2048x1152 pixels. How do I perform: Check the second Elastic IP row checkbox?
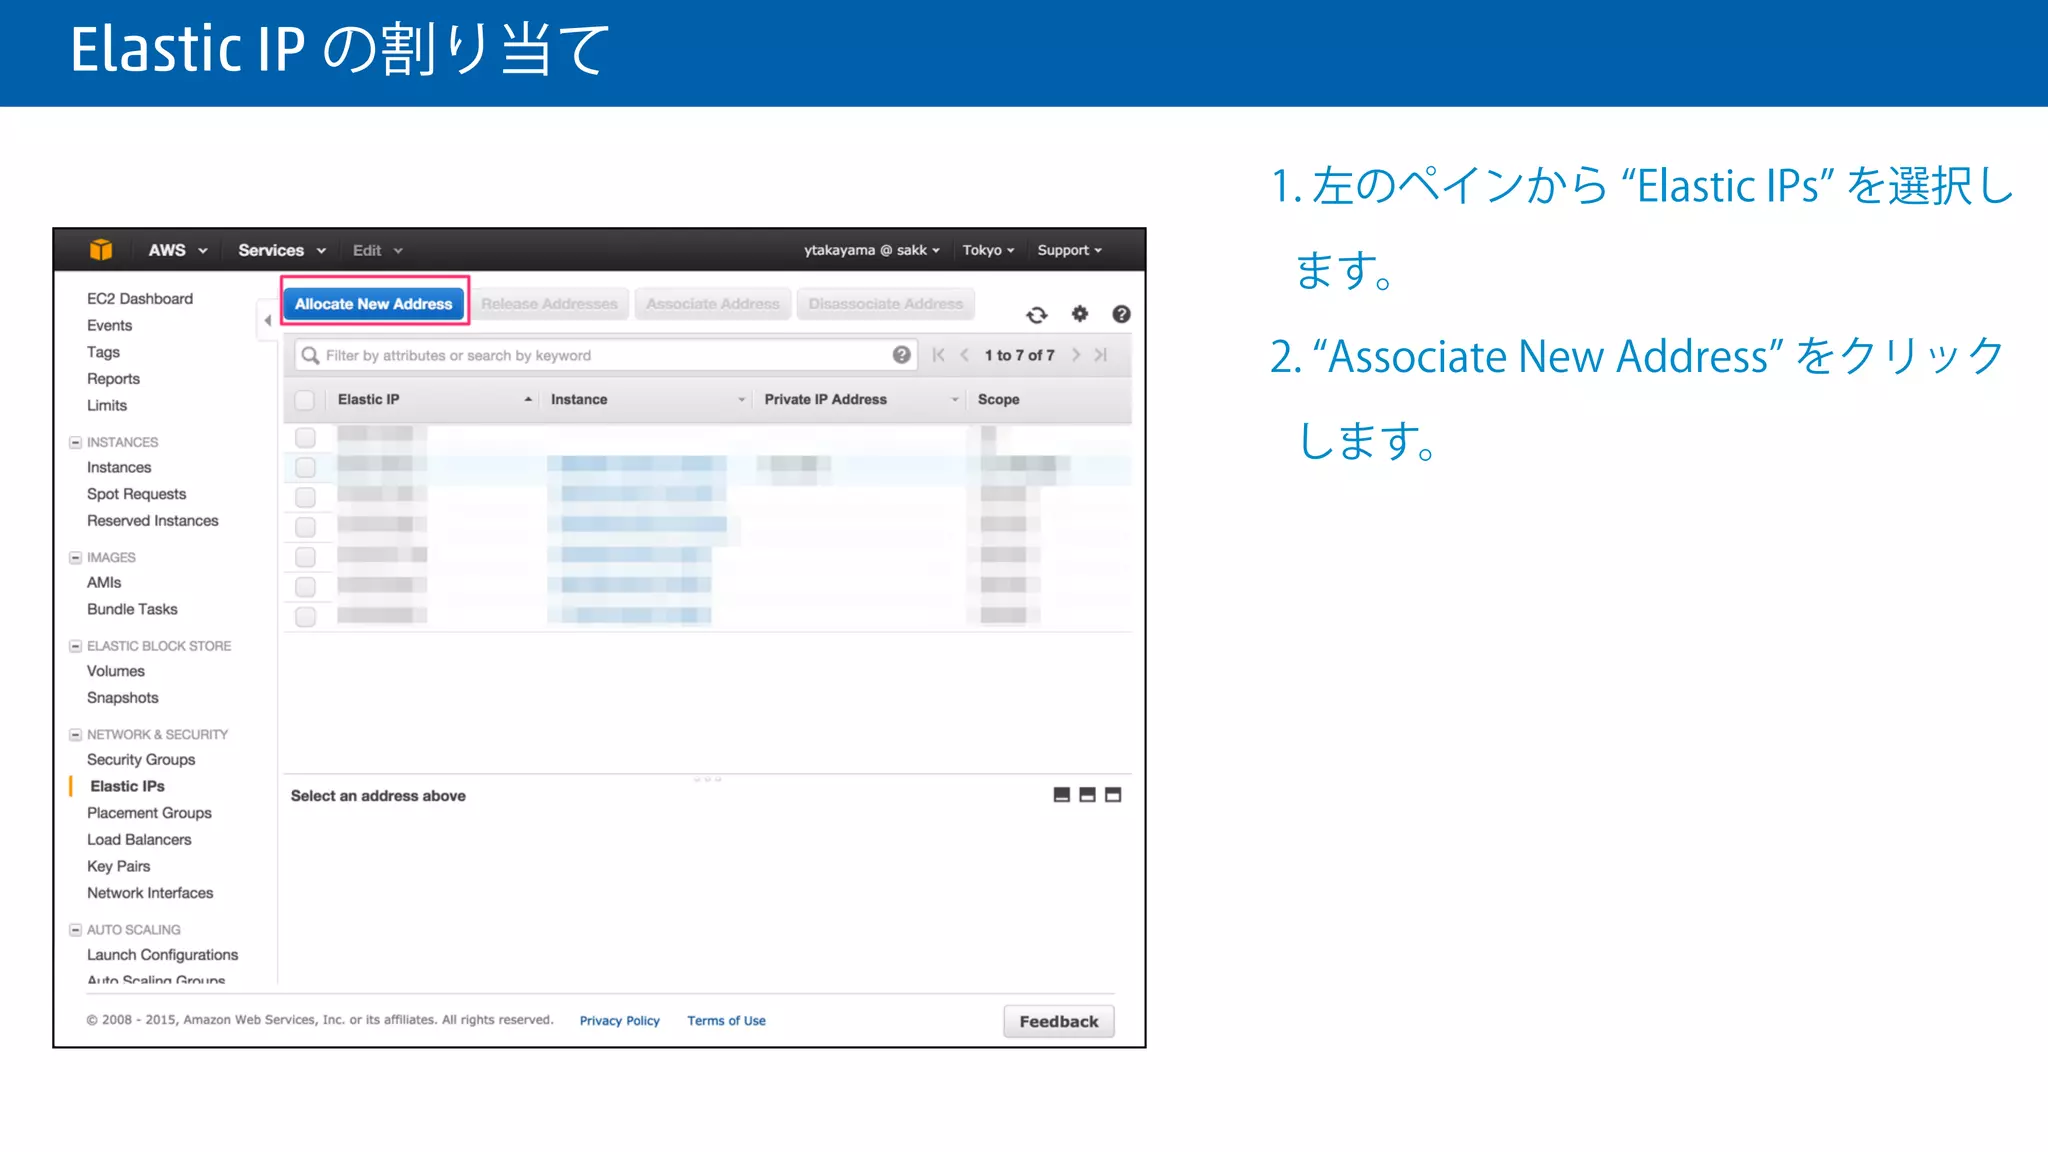click(x=306, y=468)
